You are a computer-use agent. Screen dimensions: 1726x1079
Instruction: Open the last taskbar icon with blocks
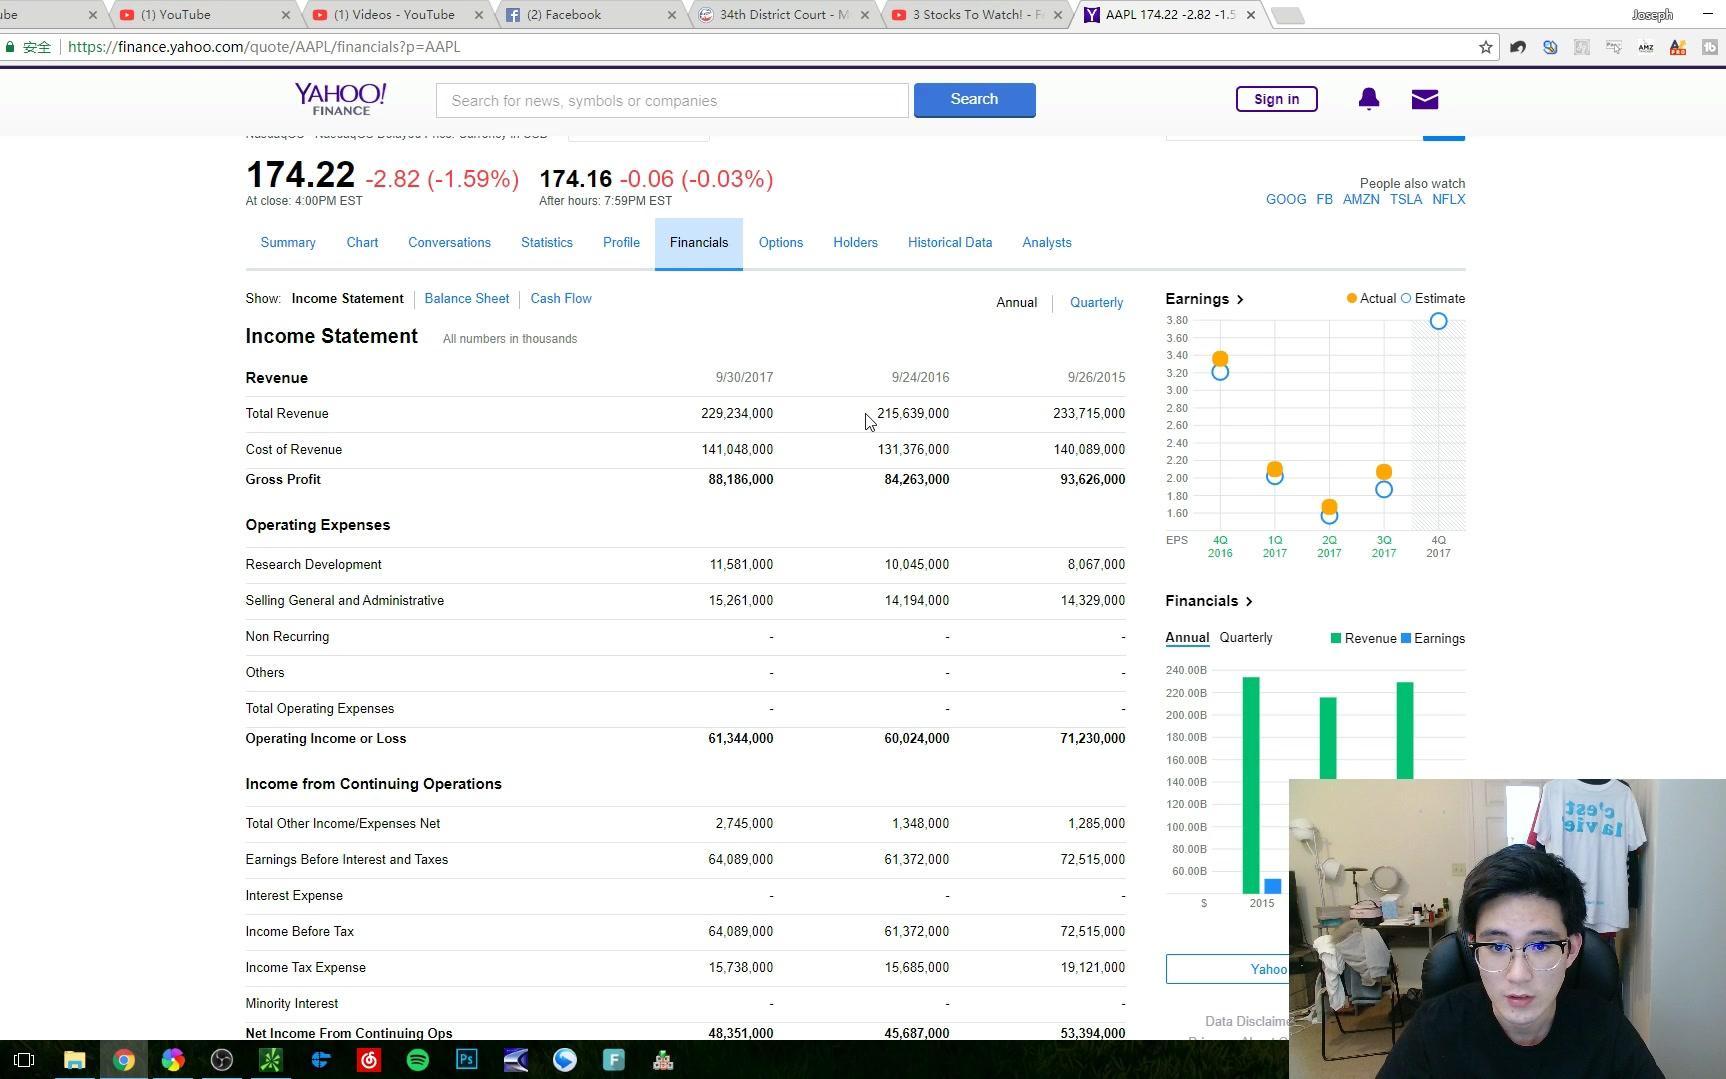coord(663,1060)
